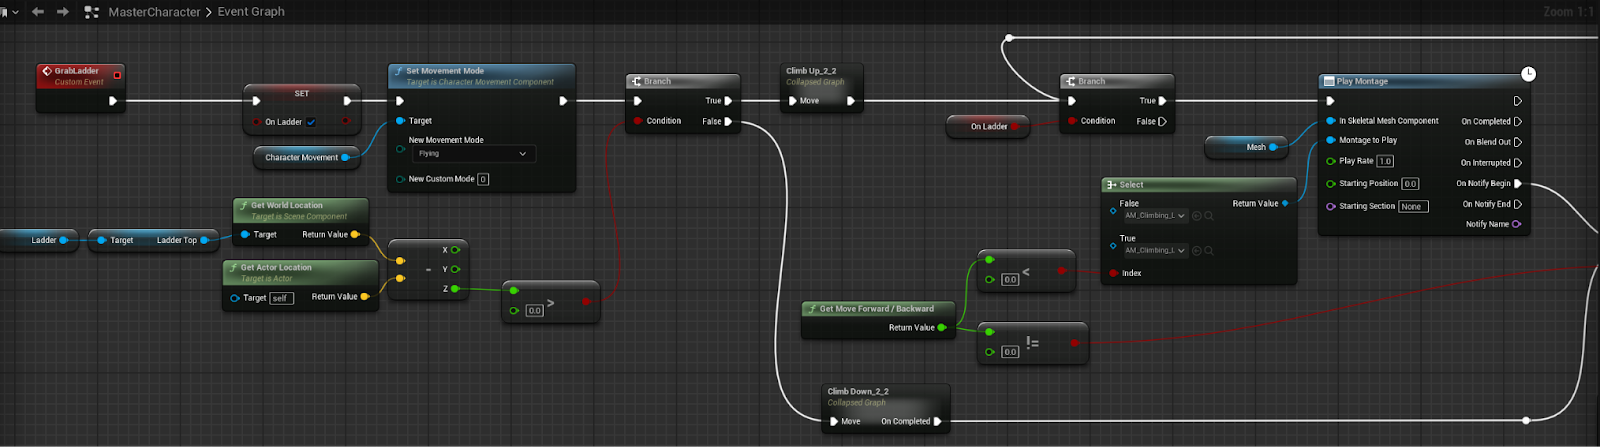
Task: Click the SET node execution input pin
Action: click(x=257, y=101)
